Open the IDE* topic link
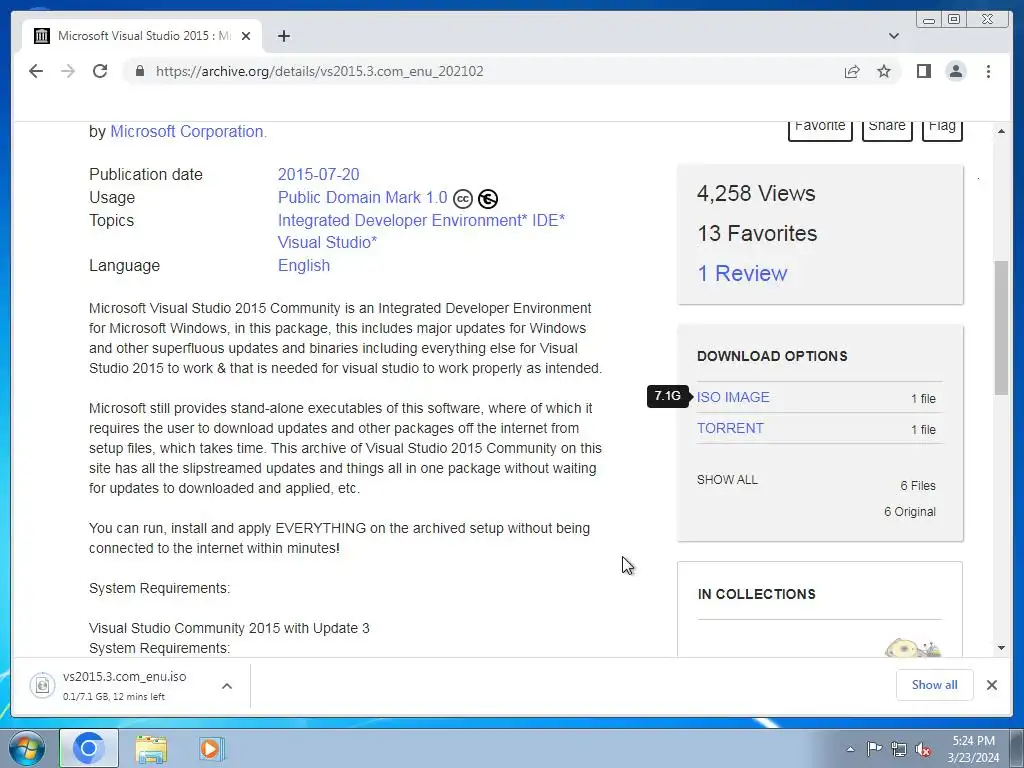This screenshot has width=1024, height=768. [549, 220]
